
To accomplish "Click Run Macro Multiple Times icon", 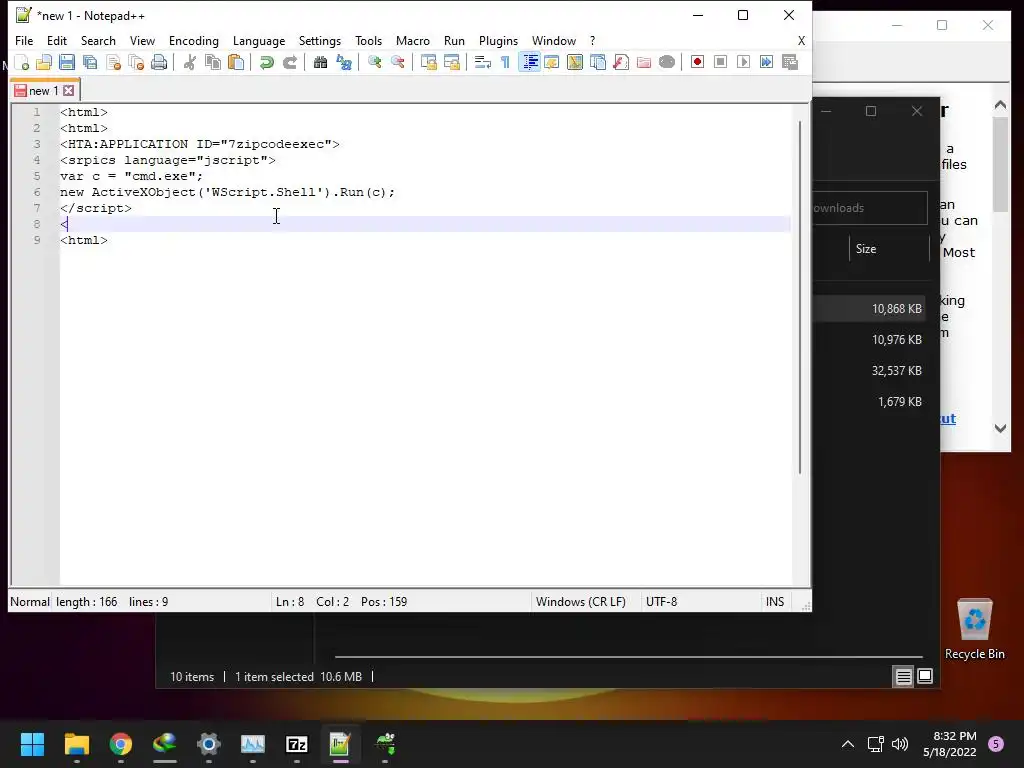I will tap(766, 62).
